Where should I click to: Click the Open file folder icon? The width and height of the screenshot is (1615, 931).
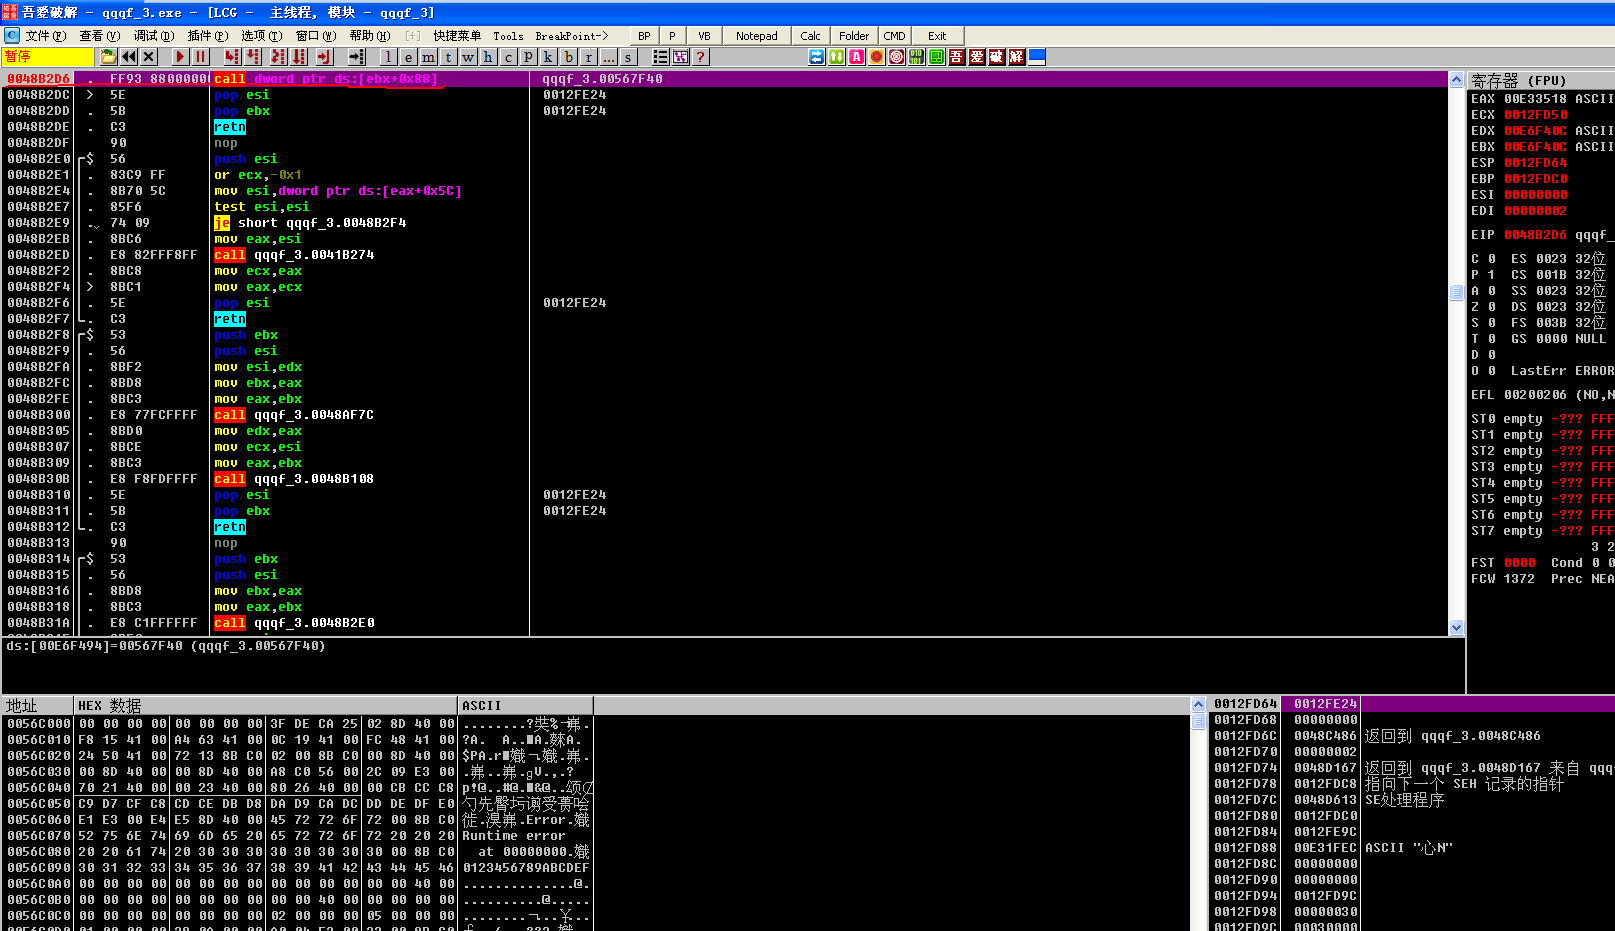(x=108, y=57)
